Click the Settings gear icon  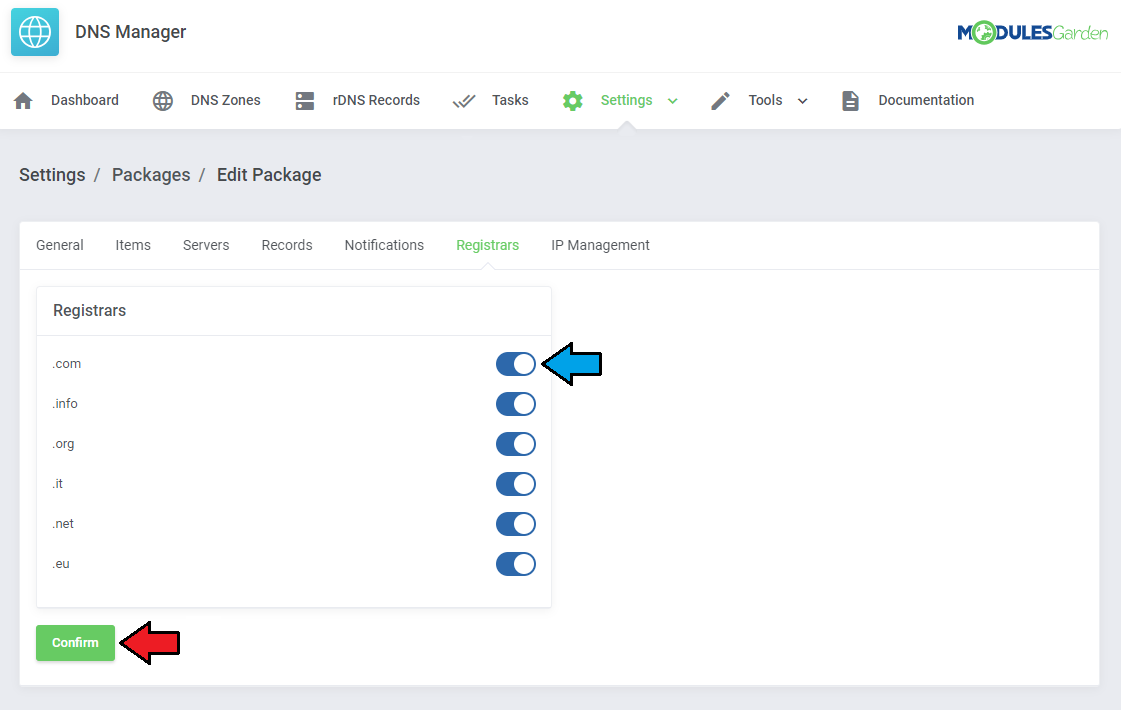click(573, 101)
